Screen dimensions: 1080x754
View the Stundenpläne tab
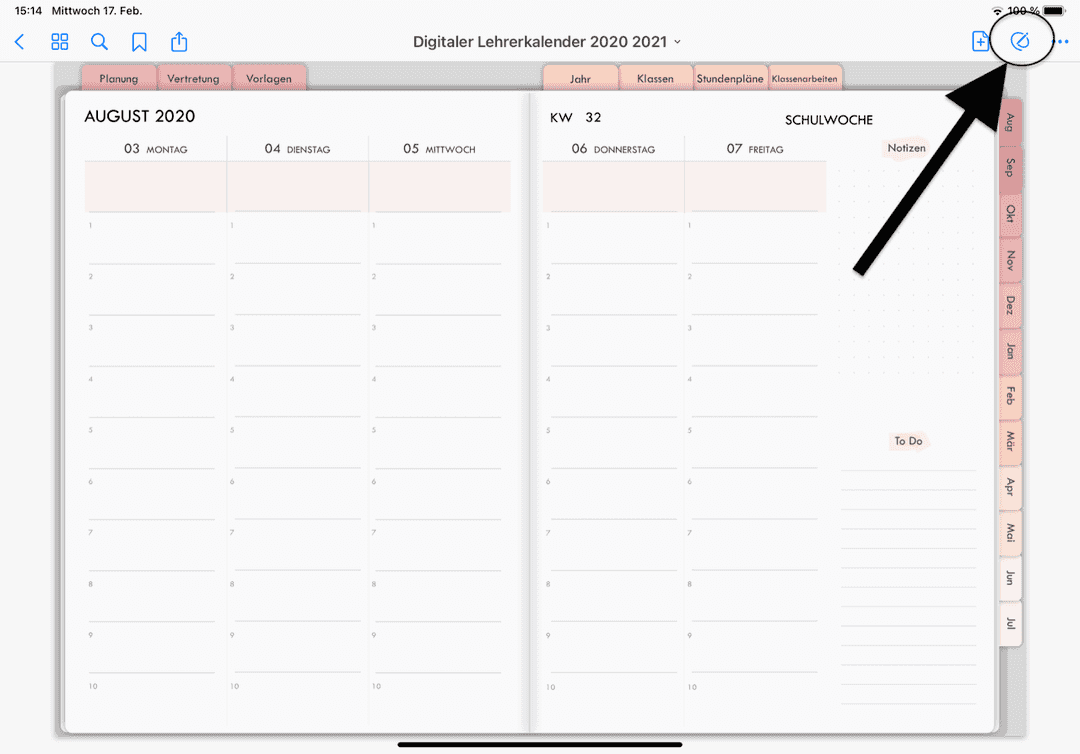pyautogui.click(x=730, y=77)
